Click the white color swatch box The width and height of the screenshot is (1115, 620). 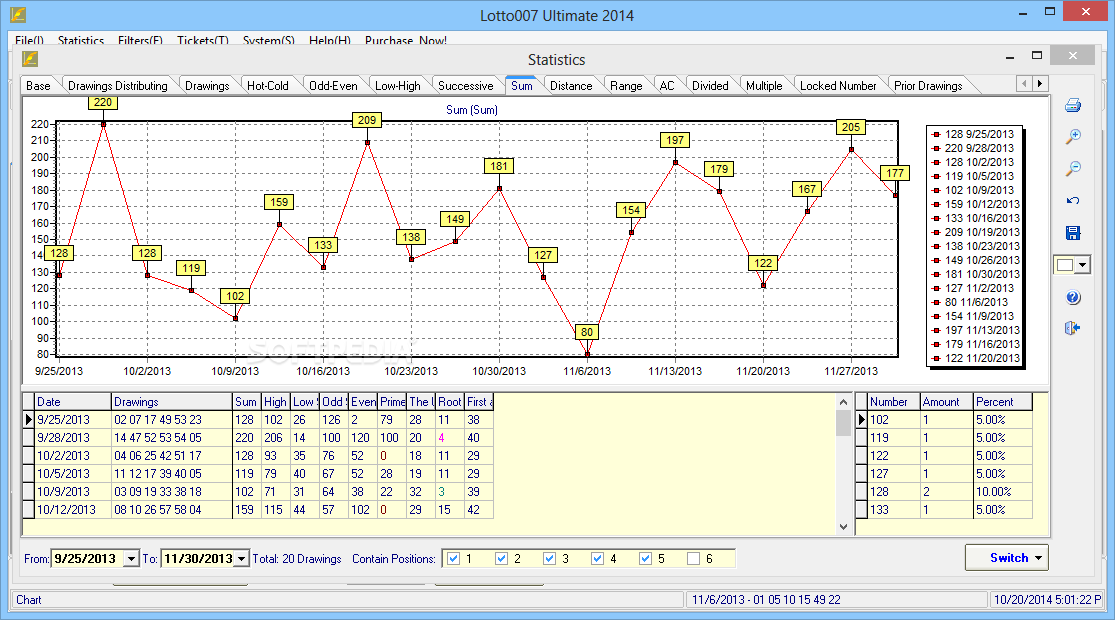[x=1065, y=265]
